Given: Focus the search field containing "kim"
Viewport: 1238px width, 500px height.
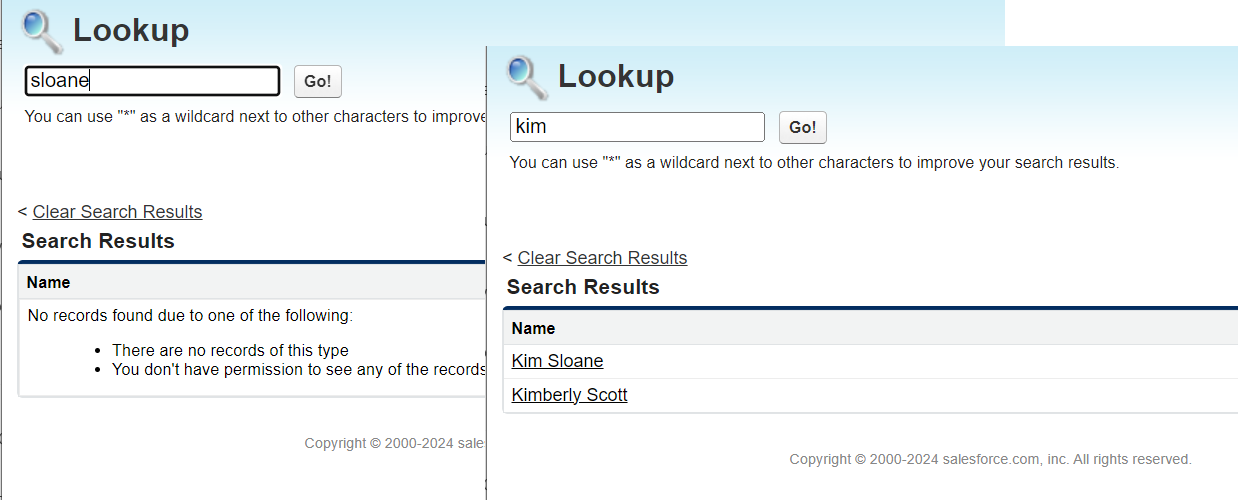Looking at the screenshot, I should 637,127.
